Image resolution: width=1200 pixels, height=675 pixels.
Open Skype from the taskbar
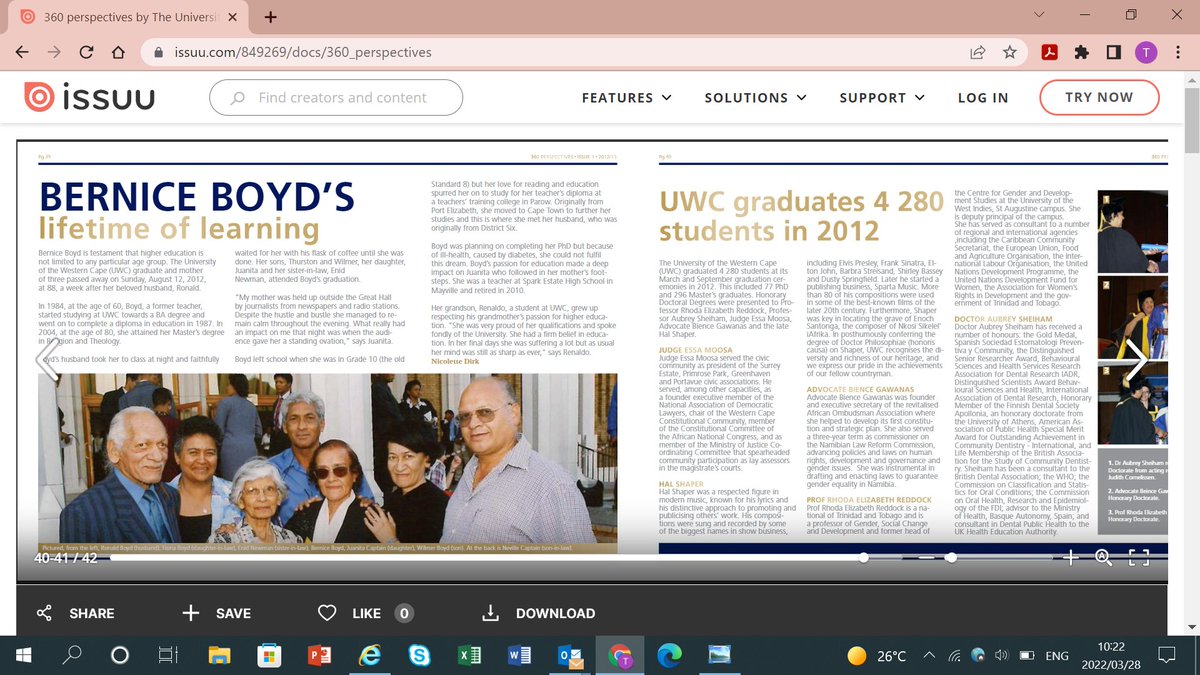pos(419,655)
